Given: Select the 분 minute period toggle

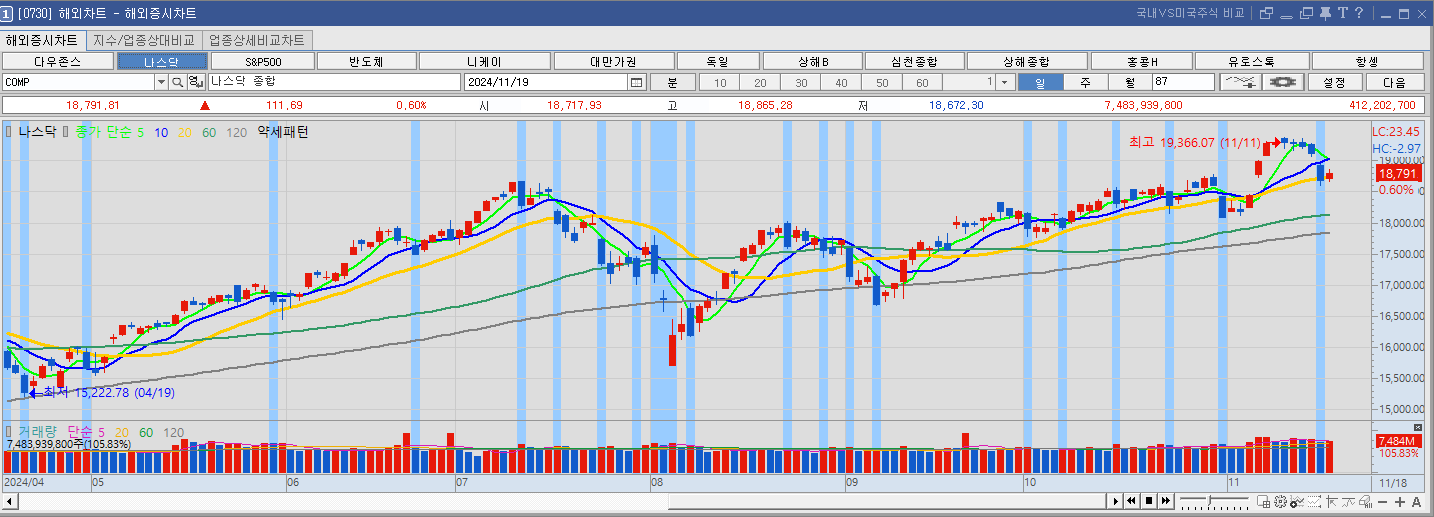Looking at the screenshot, I should (x=672, y=82).
